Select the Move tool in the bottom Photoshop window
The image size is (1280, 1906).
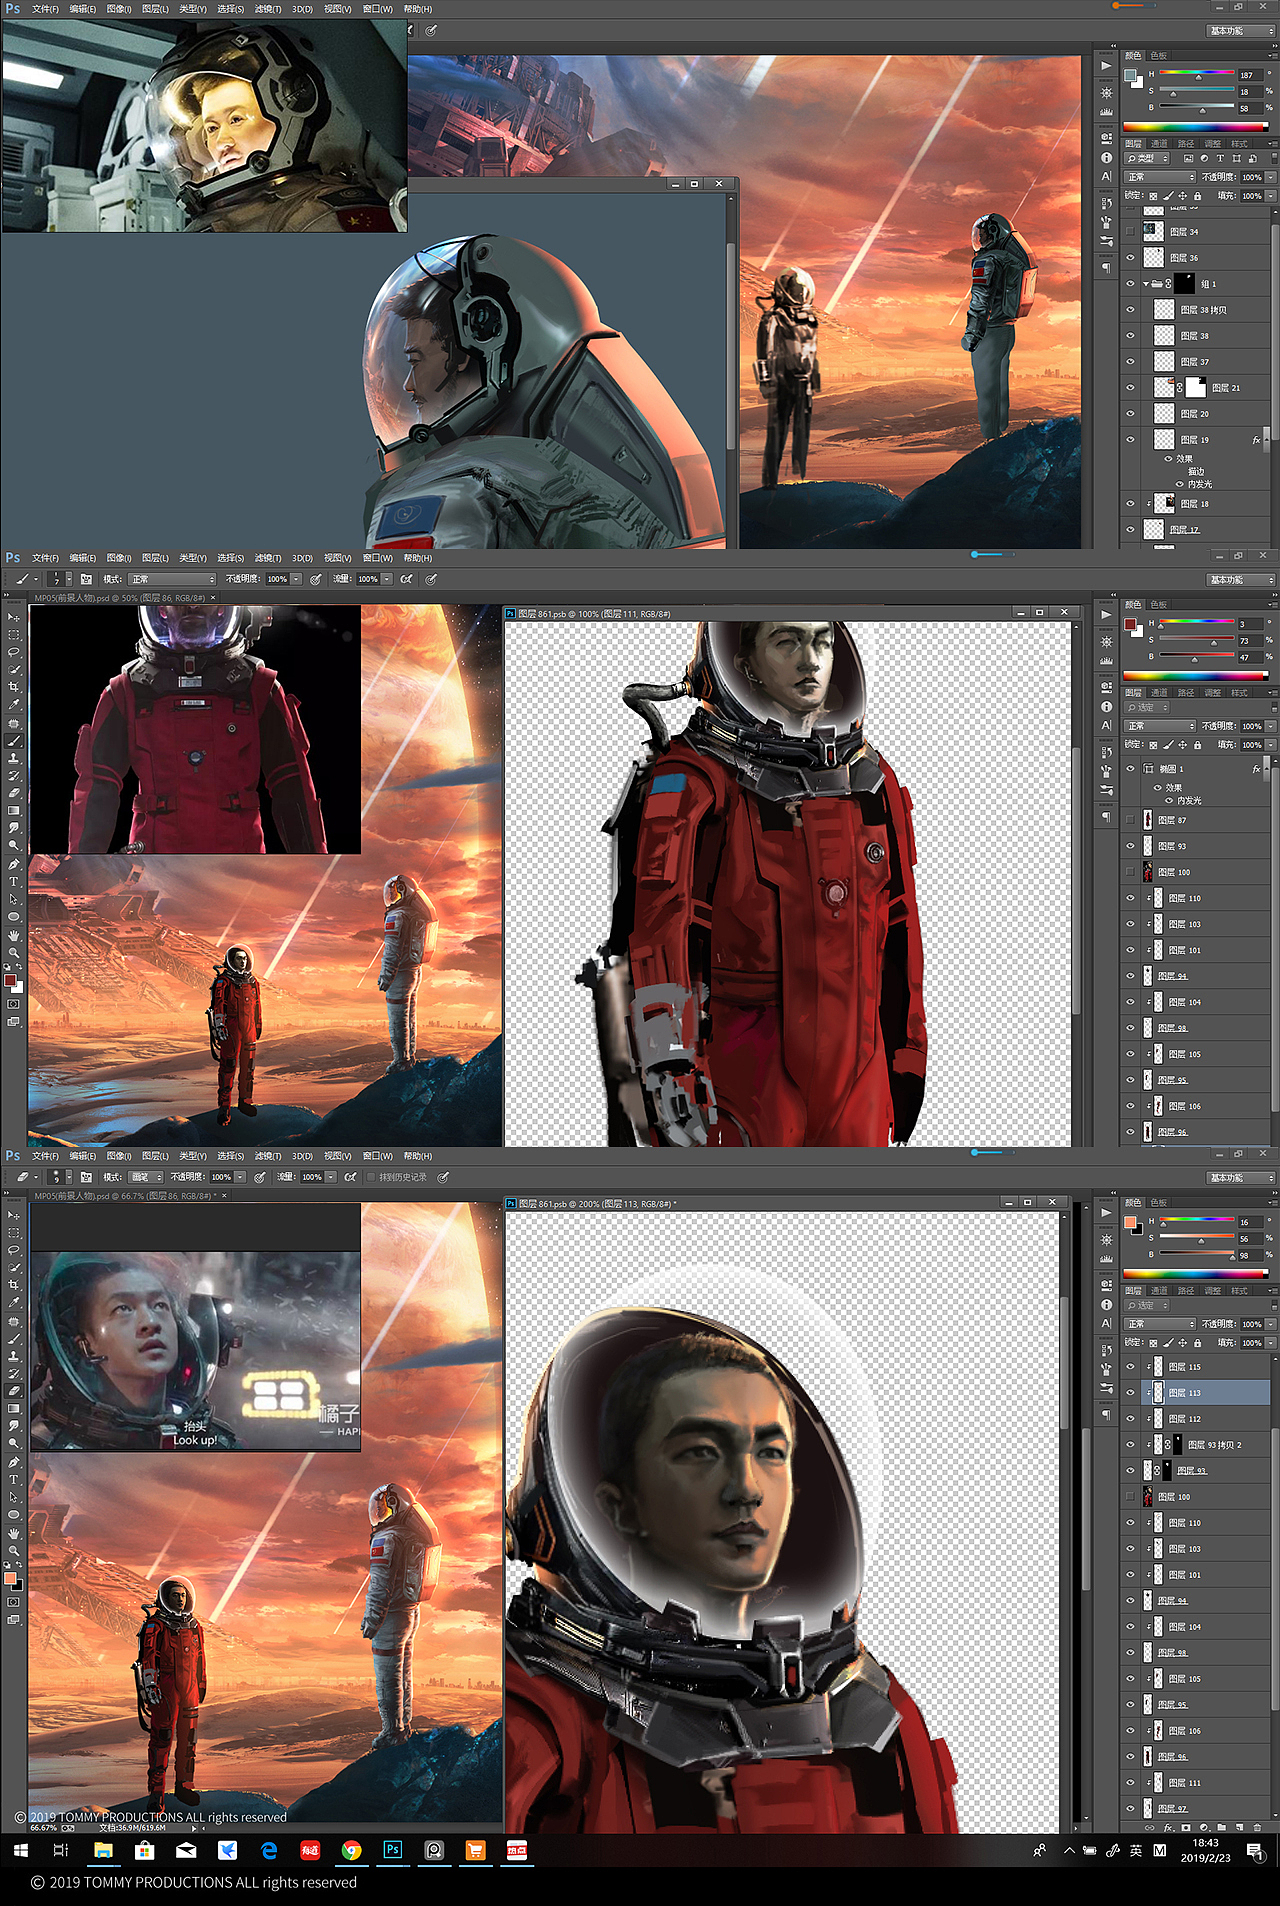click(14, 1215)
